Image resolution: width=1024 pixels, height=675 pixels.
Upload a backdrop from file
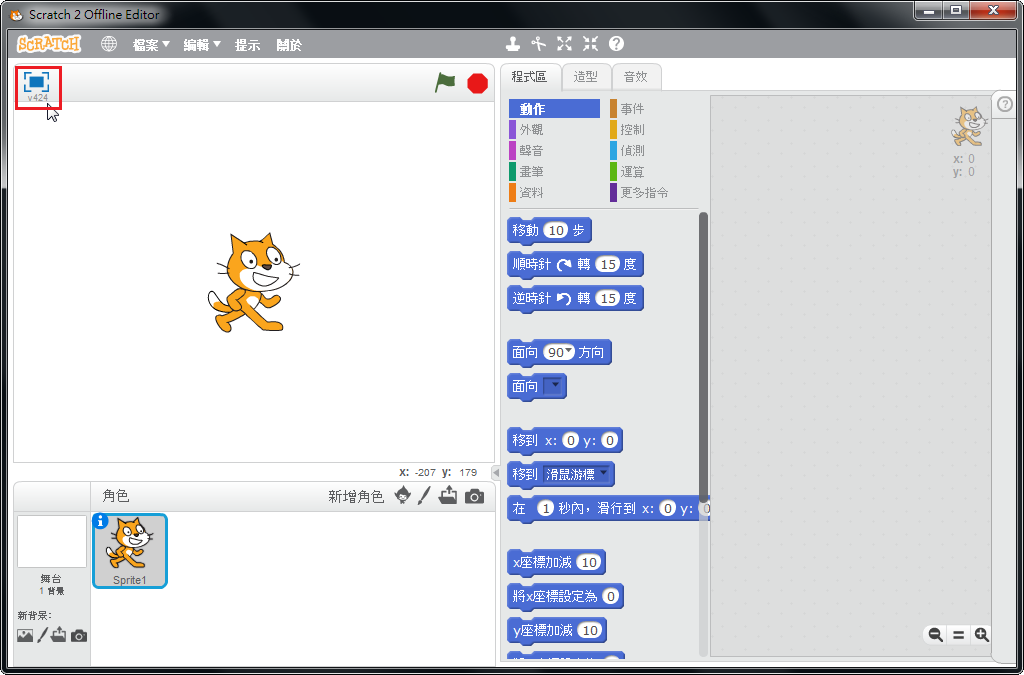pyautogui.click(x=59, y=635)
